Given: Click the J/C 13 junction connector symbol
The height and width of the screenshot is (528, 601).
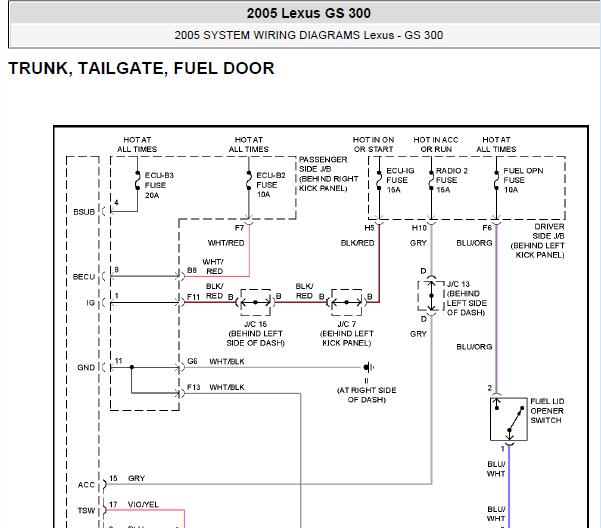Looking at the screenshot, I should pos(431,296).
